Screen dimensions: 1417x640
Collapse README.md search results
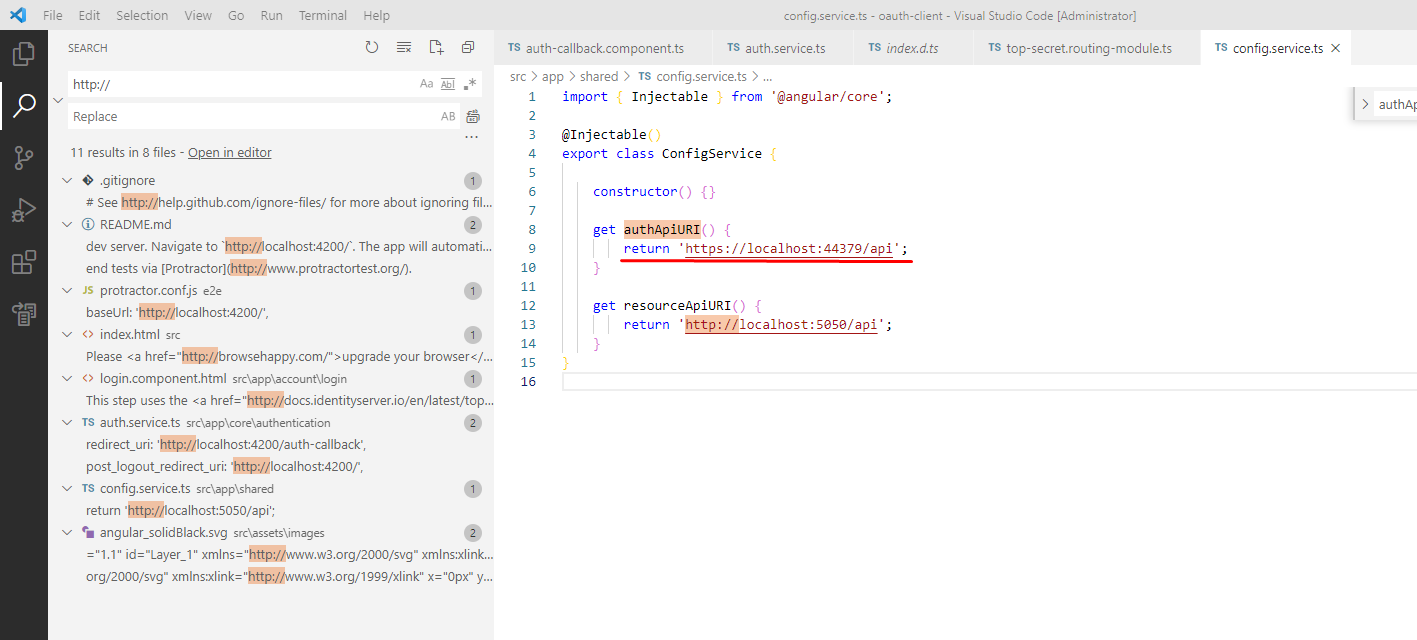67,225
